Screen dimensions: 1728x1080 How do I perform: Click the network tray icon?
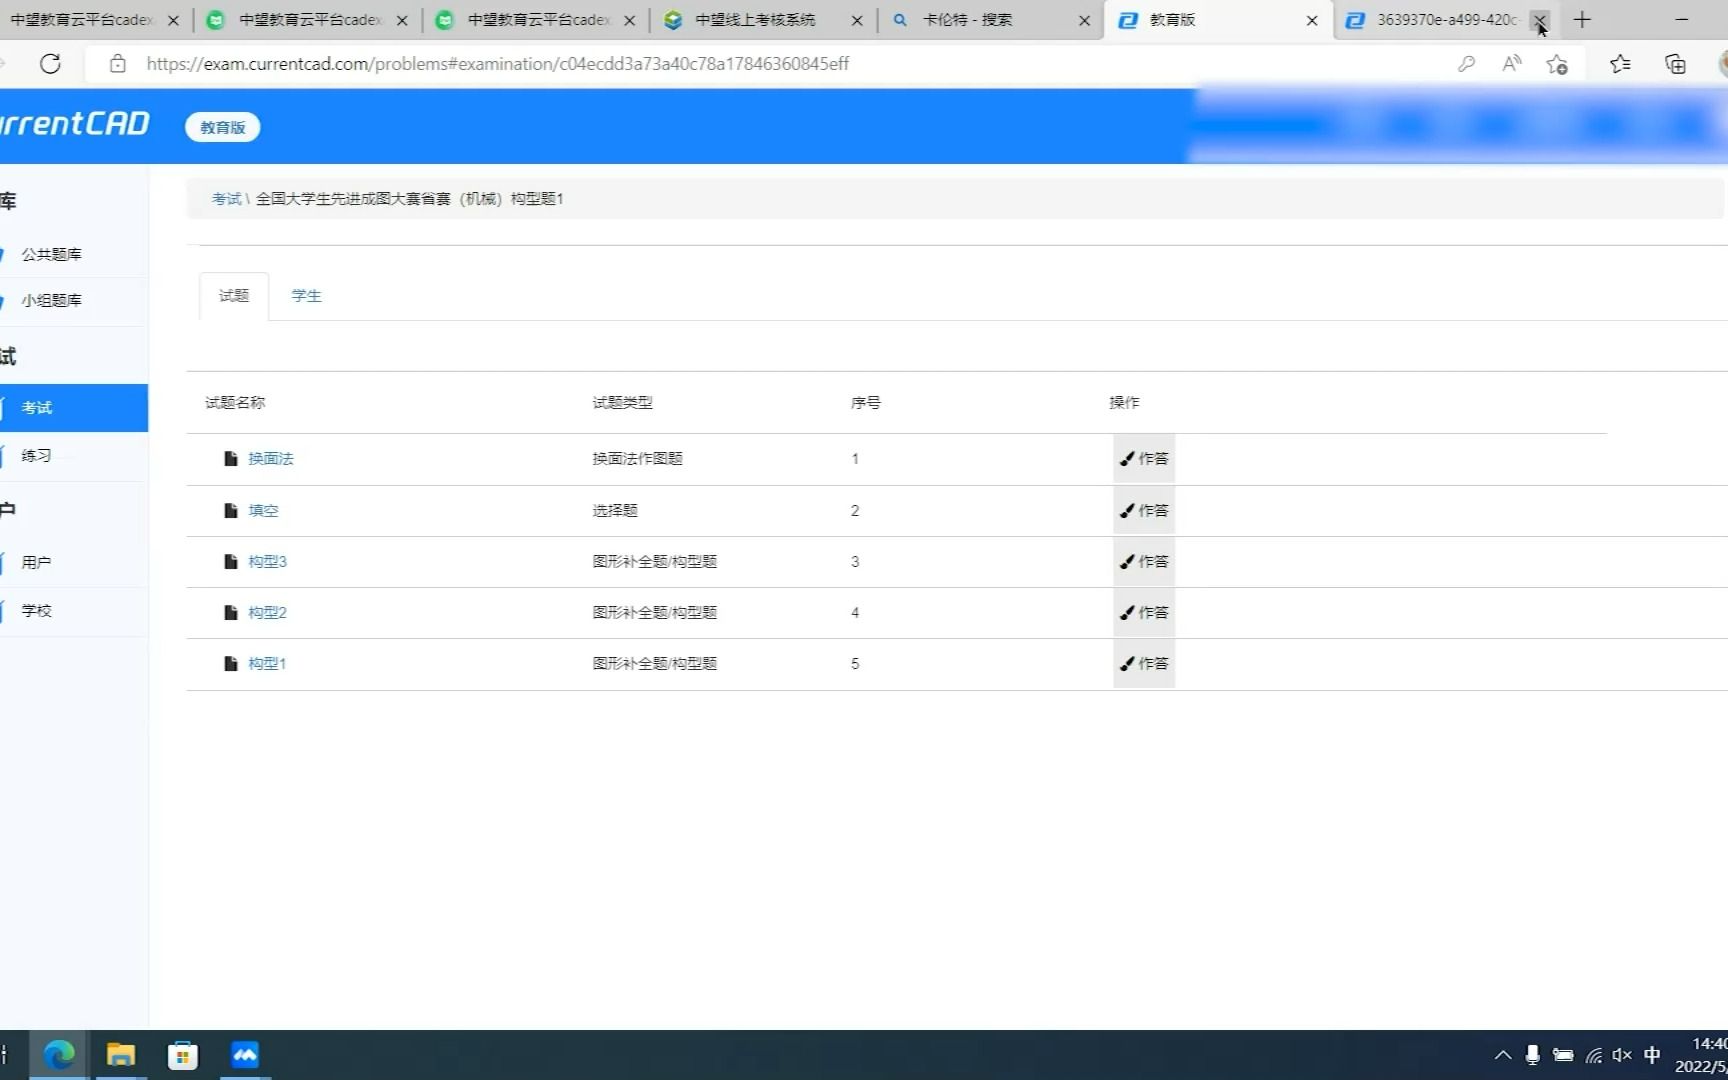click(1594, 1055)
